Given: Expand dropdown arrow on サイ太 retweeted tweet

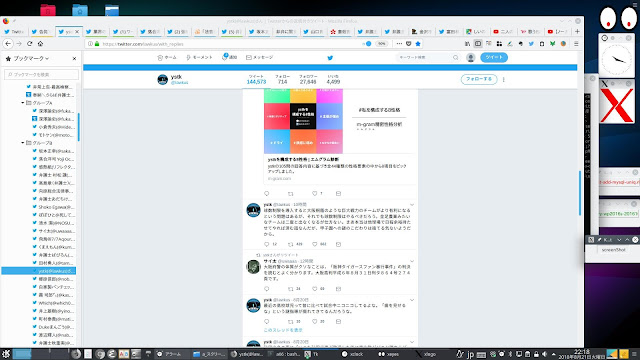Looking at the screenshot, I should pos(412,261).
